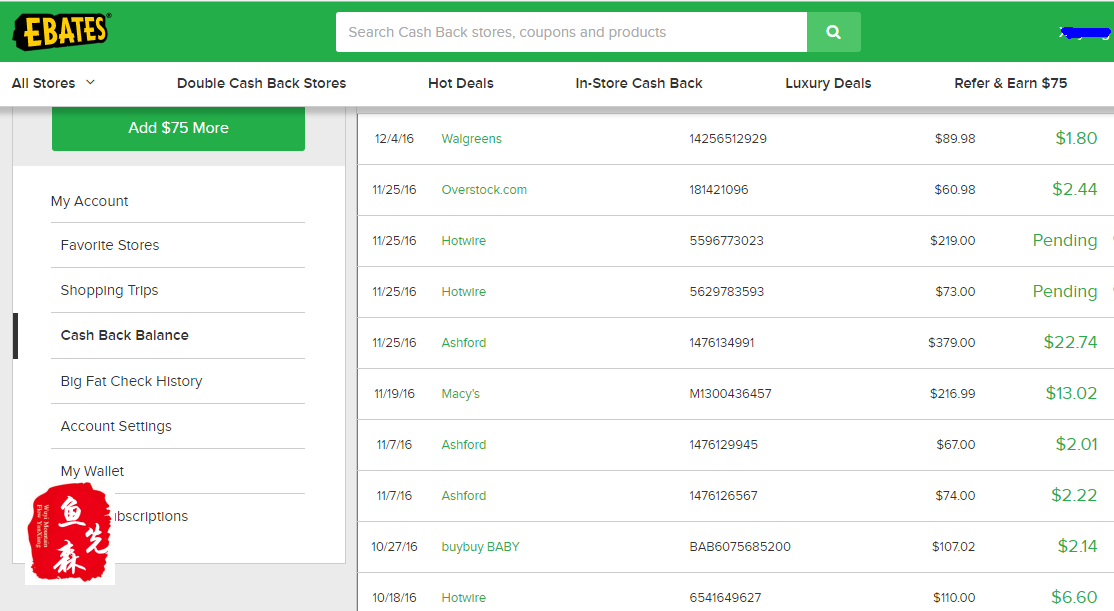Click the $2.44 cash back amount

tap(1074, 190)
